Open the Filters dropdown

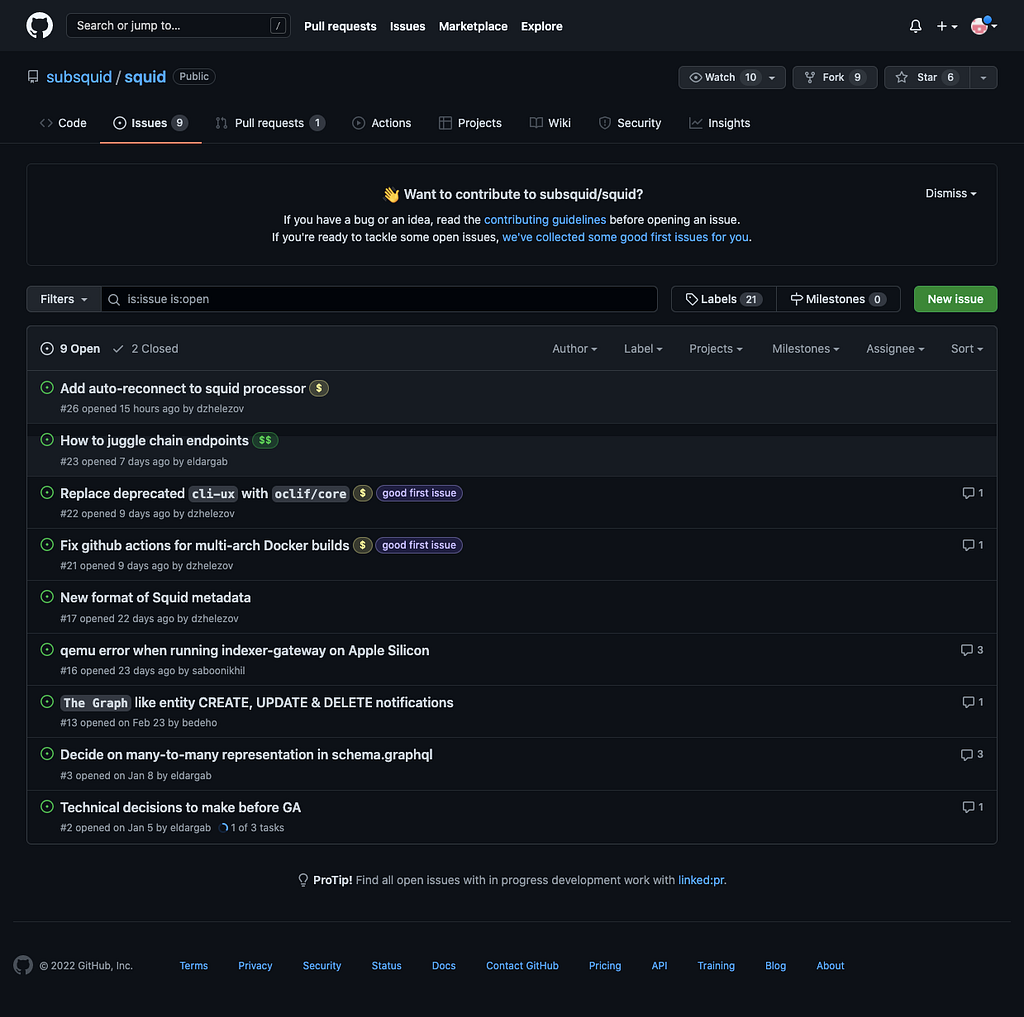coord(64,299)
